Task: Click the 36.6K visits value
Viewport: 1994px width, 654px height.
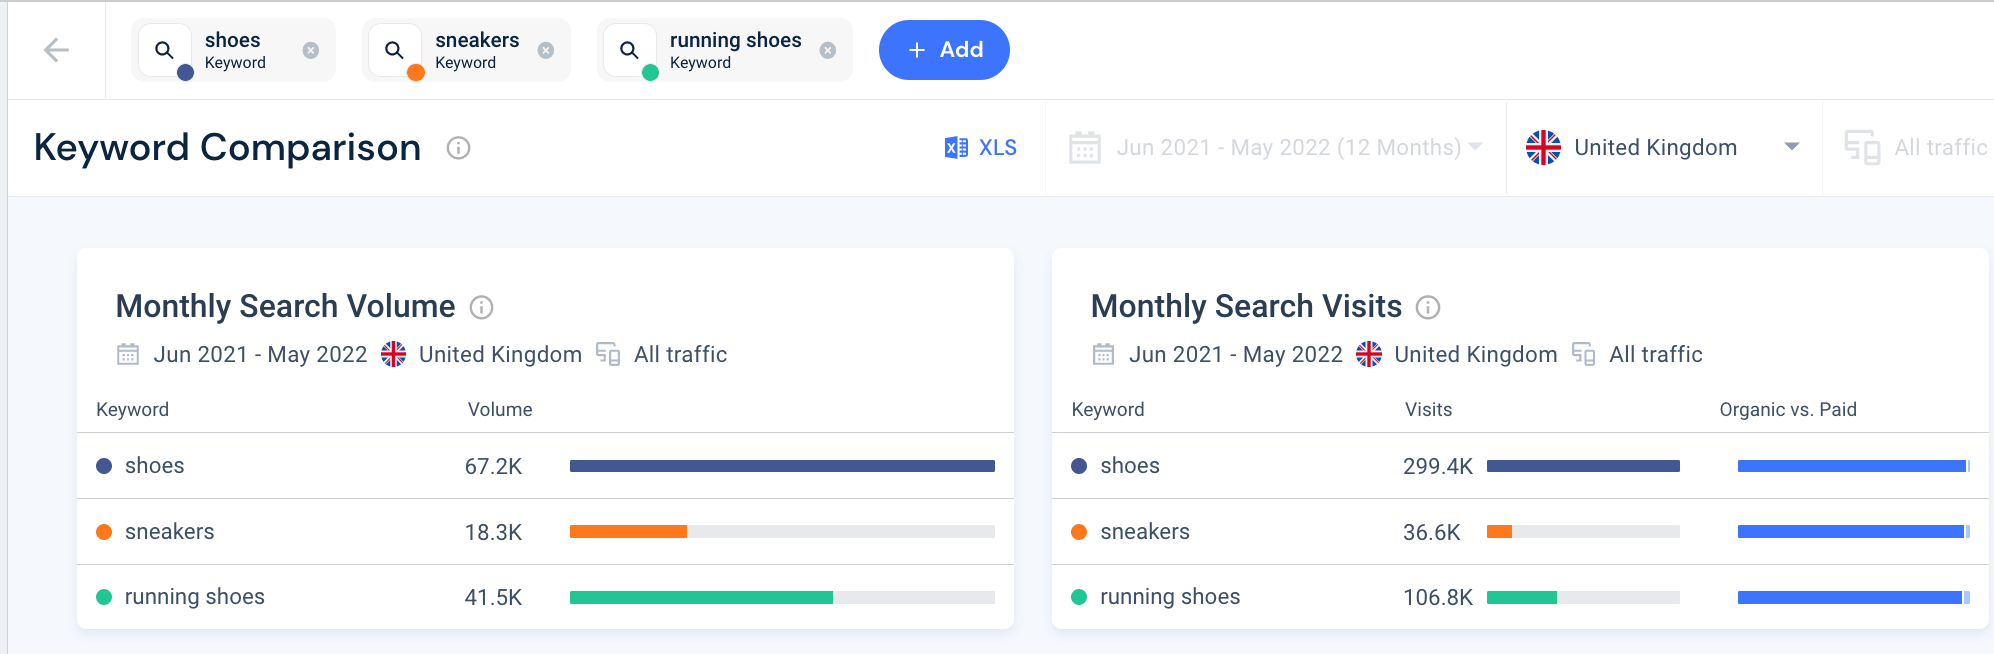Action: [1432, 532]
